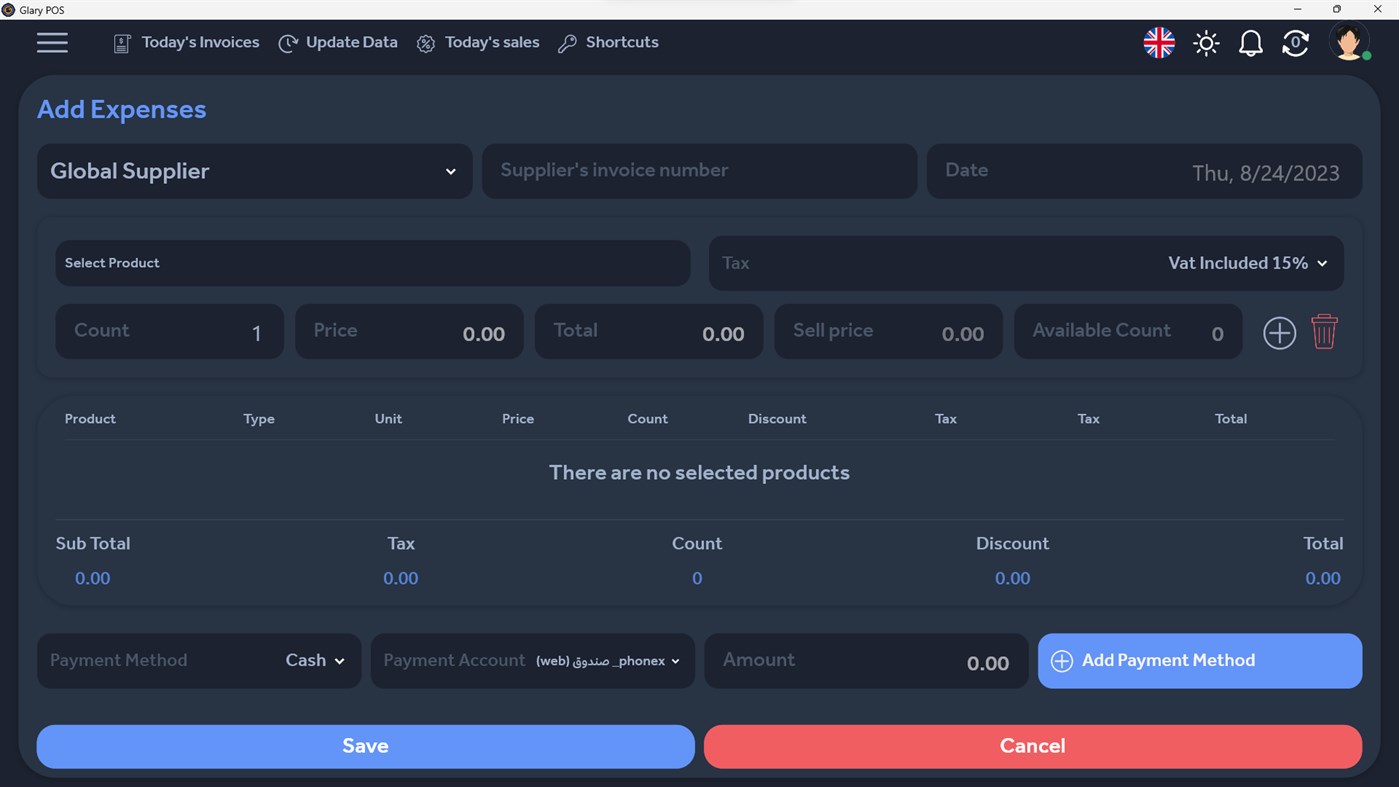Click the Shortcuts key icon
Image resolution: width=1399 pixels, height=787 pixels.
[x=568, y=43]
